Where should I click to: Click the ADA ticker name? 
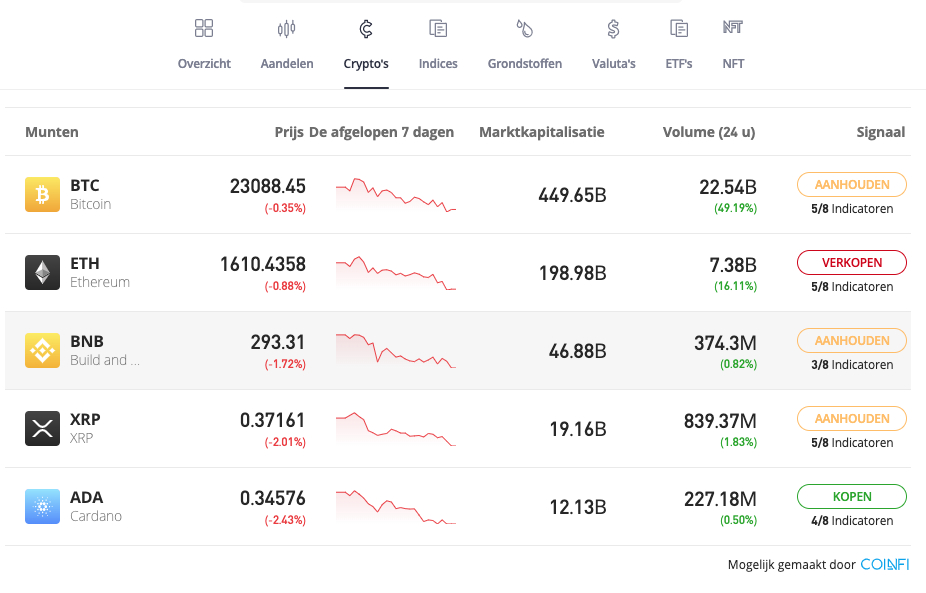coord(86,497)
